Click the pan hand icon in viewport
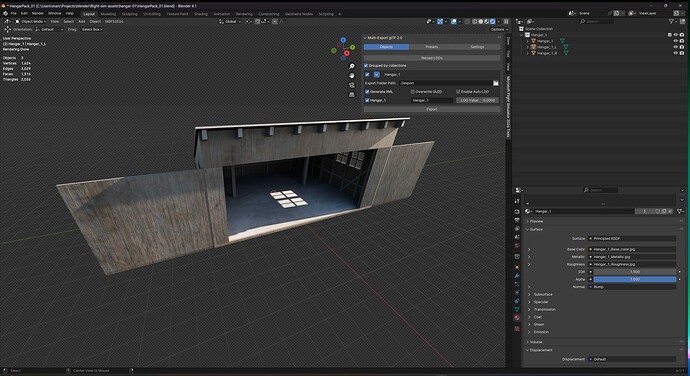Screen dimensions: 690x376 (352, 75)
